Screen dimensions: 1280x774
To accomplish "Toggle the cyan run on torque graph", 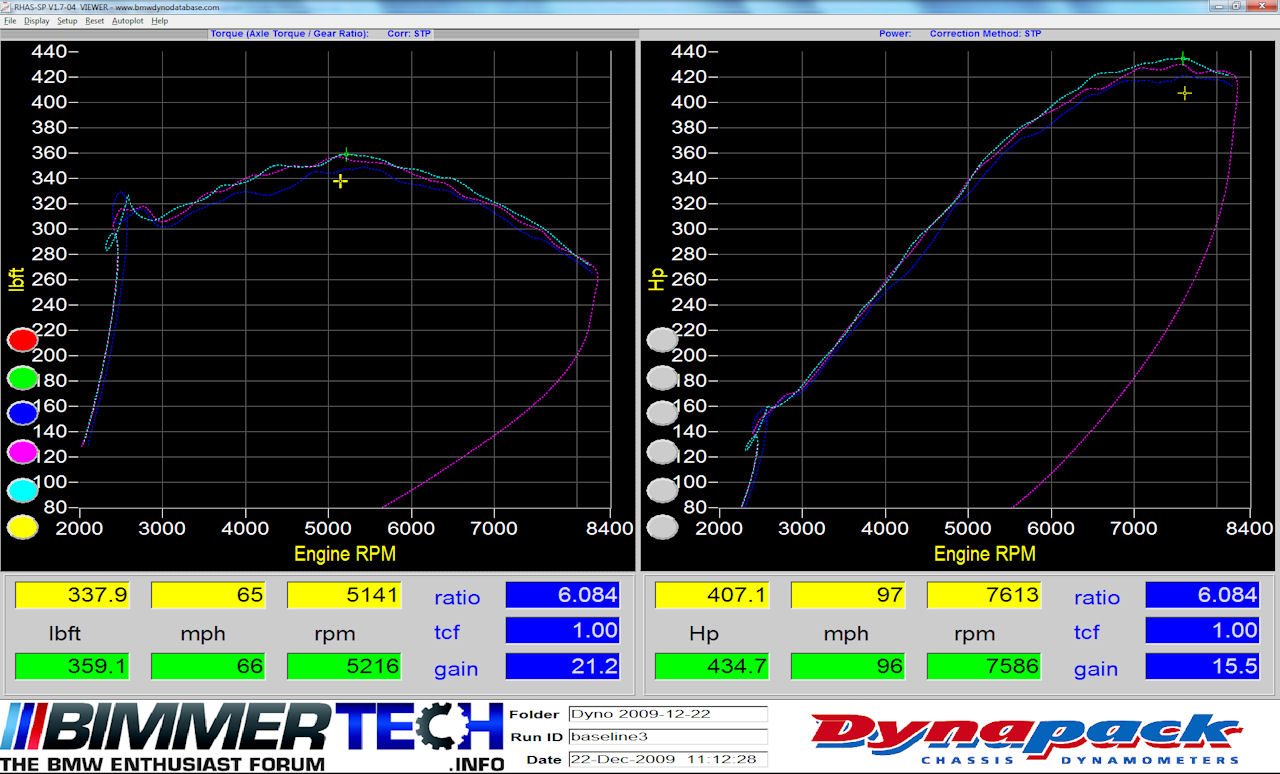I will pos(22,490).
